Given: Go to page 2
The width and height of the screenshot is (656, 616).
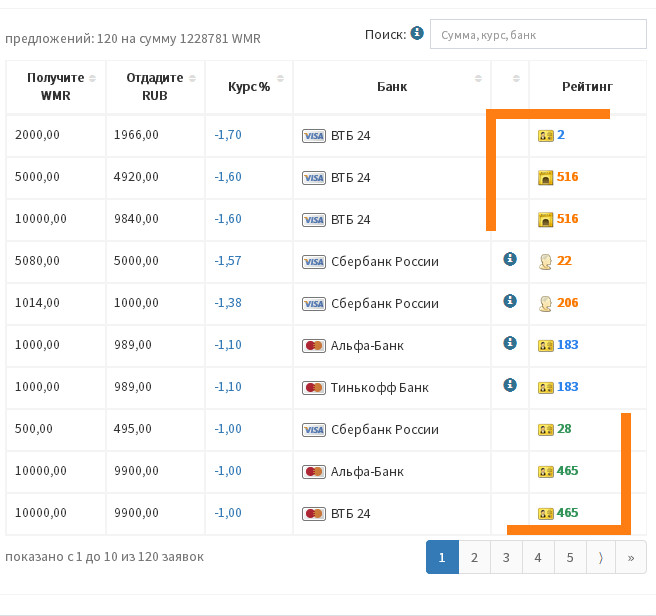Looking at the screenshot, I should (474, 557).
